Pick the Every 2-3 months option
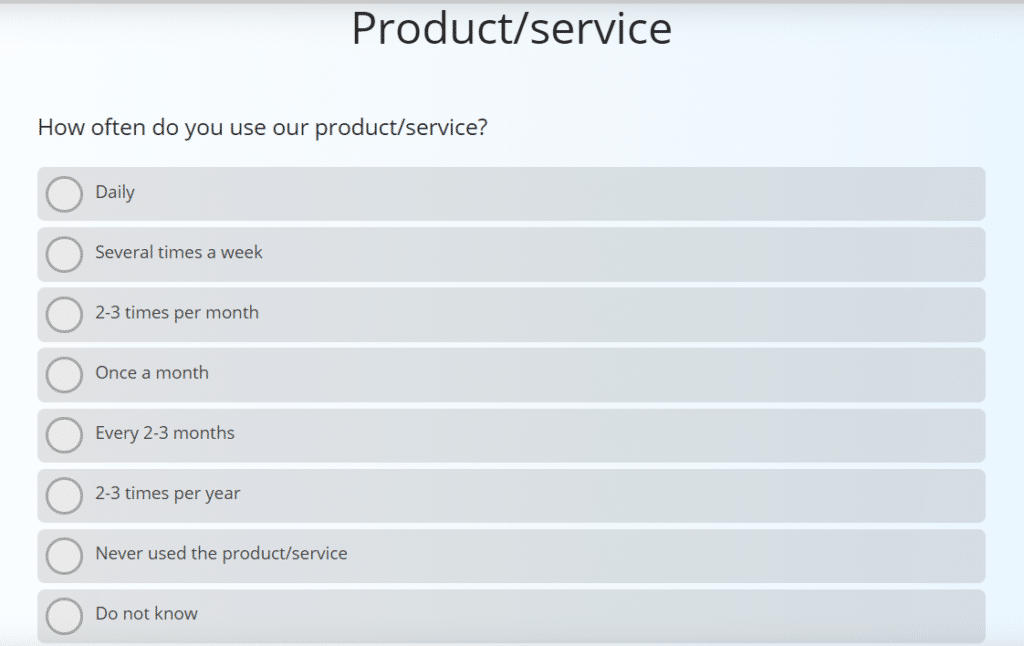Image resolution: width=1024 pixels, height=646 pixels. 64,435
